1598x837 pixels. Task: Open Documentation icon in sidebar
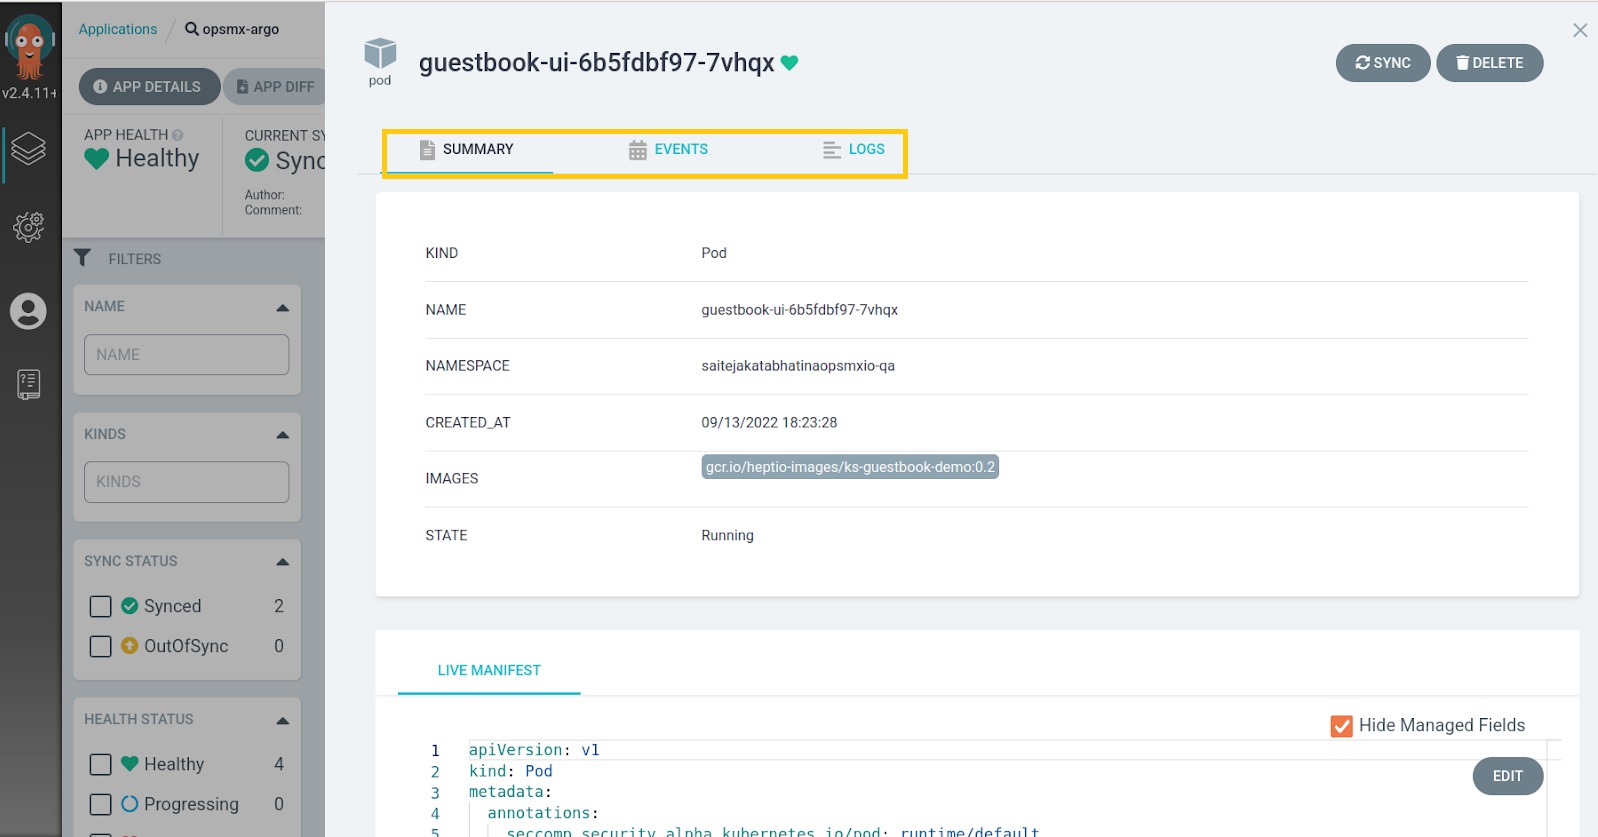click(29, 384)
